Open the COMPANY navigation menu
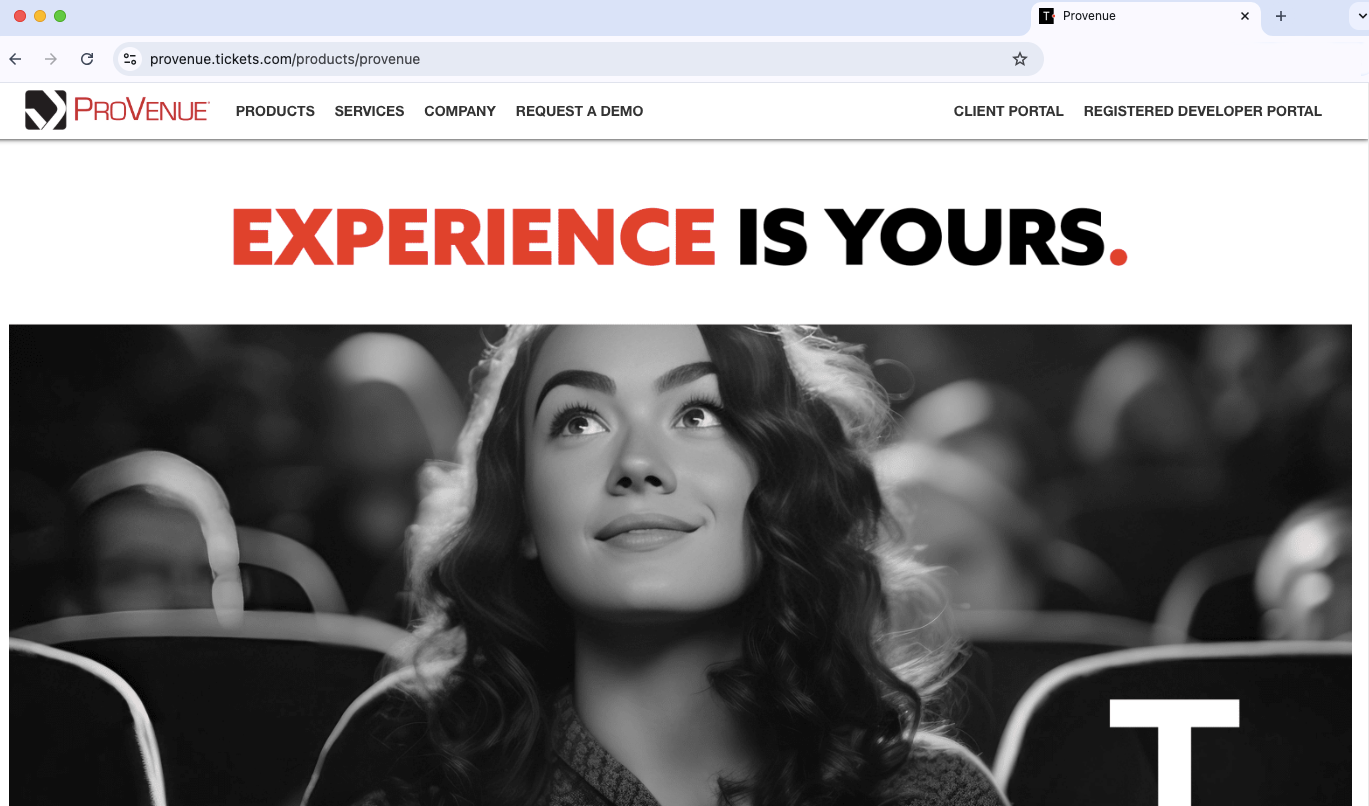The width and height of the screenshot is (1369, 806). [x=460, y=111]
